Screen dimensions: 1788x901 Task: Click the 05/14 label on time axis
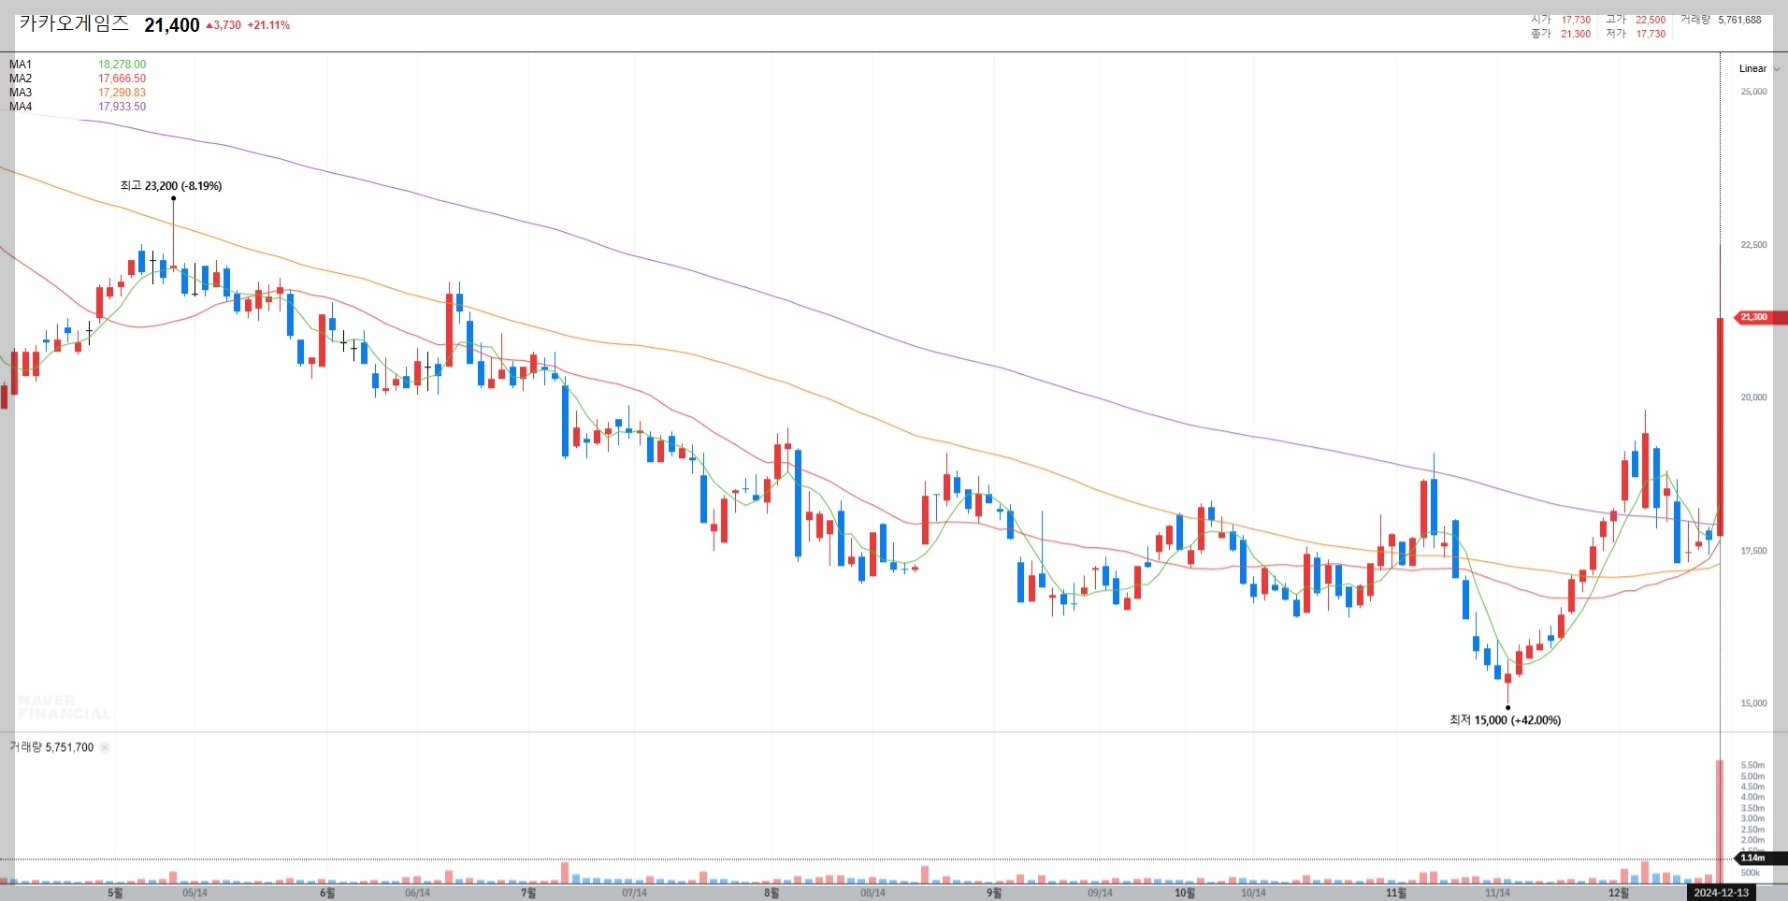[x=195, y=893]
